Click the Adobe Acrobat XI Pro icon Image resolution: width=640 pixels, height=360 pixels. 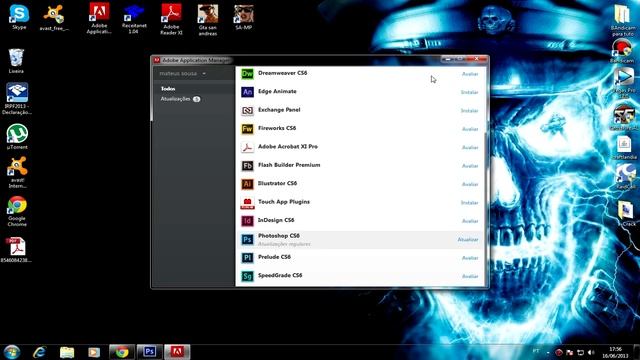click(x=247, y=147)
